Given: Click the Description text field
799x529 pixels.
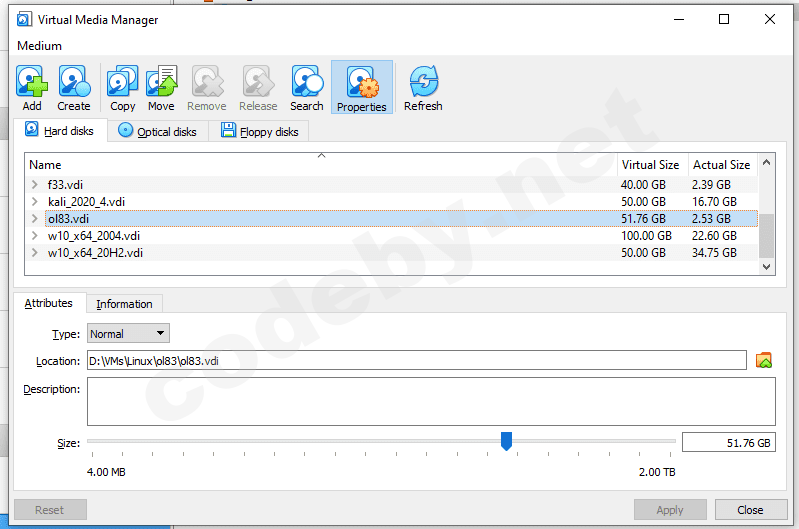Looking at the screenshot, I should pyautogui.click(x=430, y=401).
